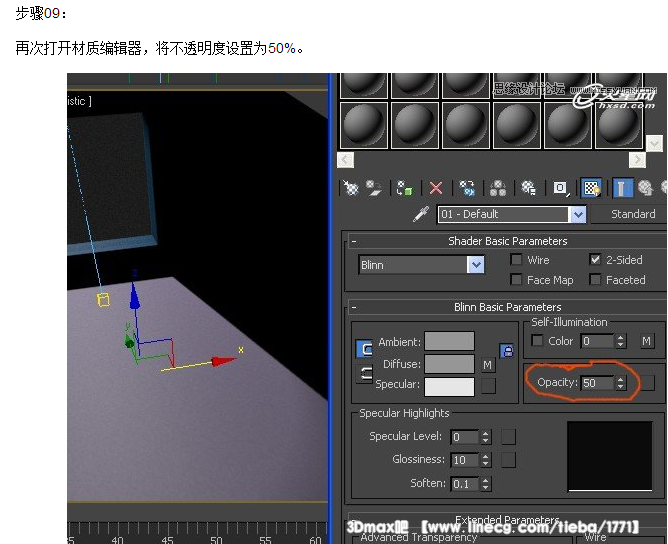Click the red X Reset Map icon
The height and width of the screenshot is (544, 668).
pyautogui.click(x=436, y=188)
